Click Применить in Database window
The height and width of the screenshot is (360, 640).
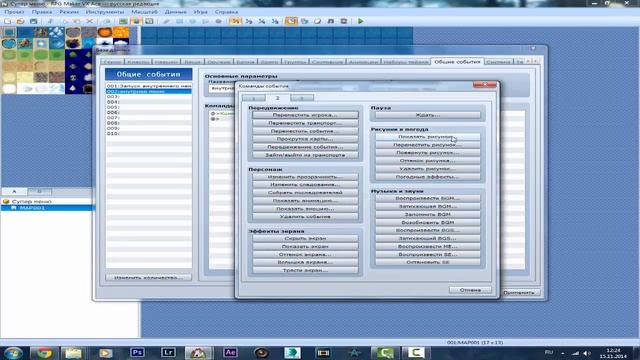pos(519,292)
